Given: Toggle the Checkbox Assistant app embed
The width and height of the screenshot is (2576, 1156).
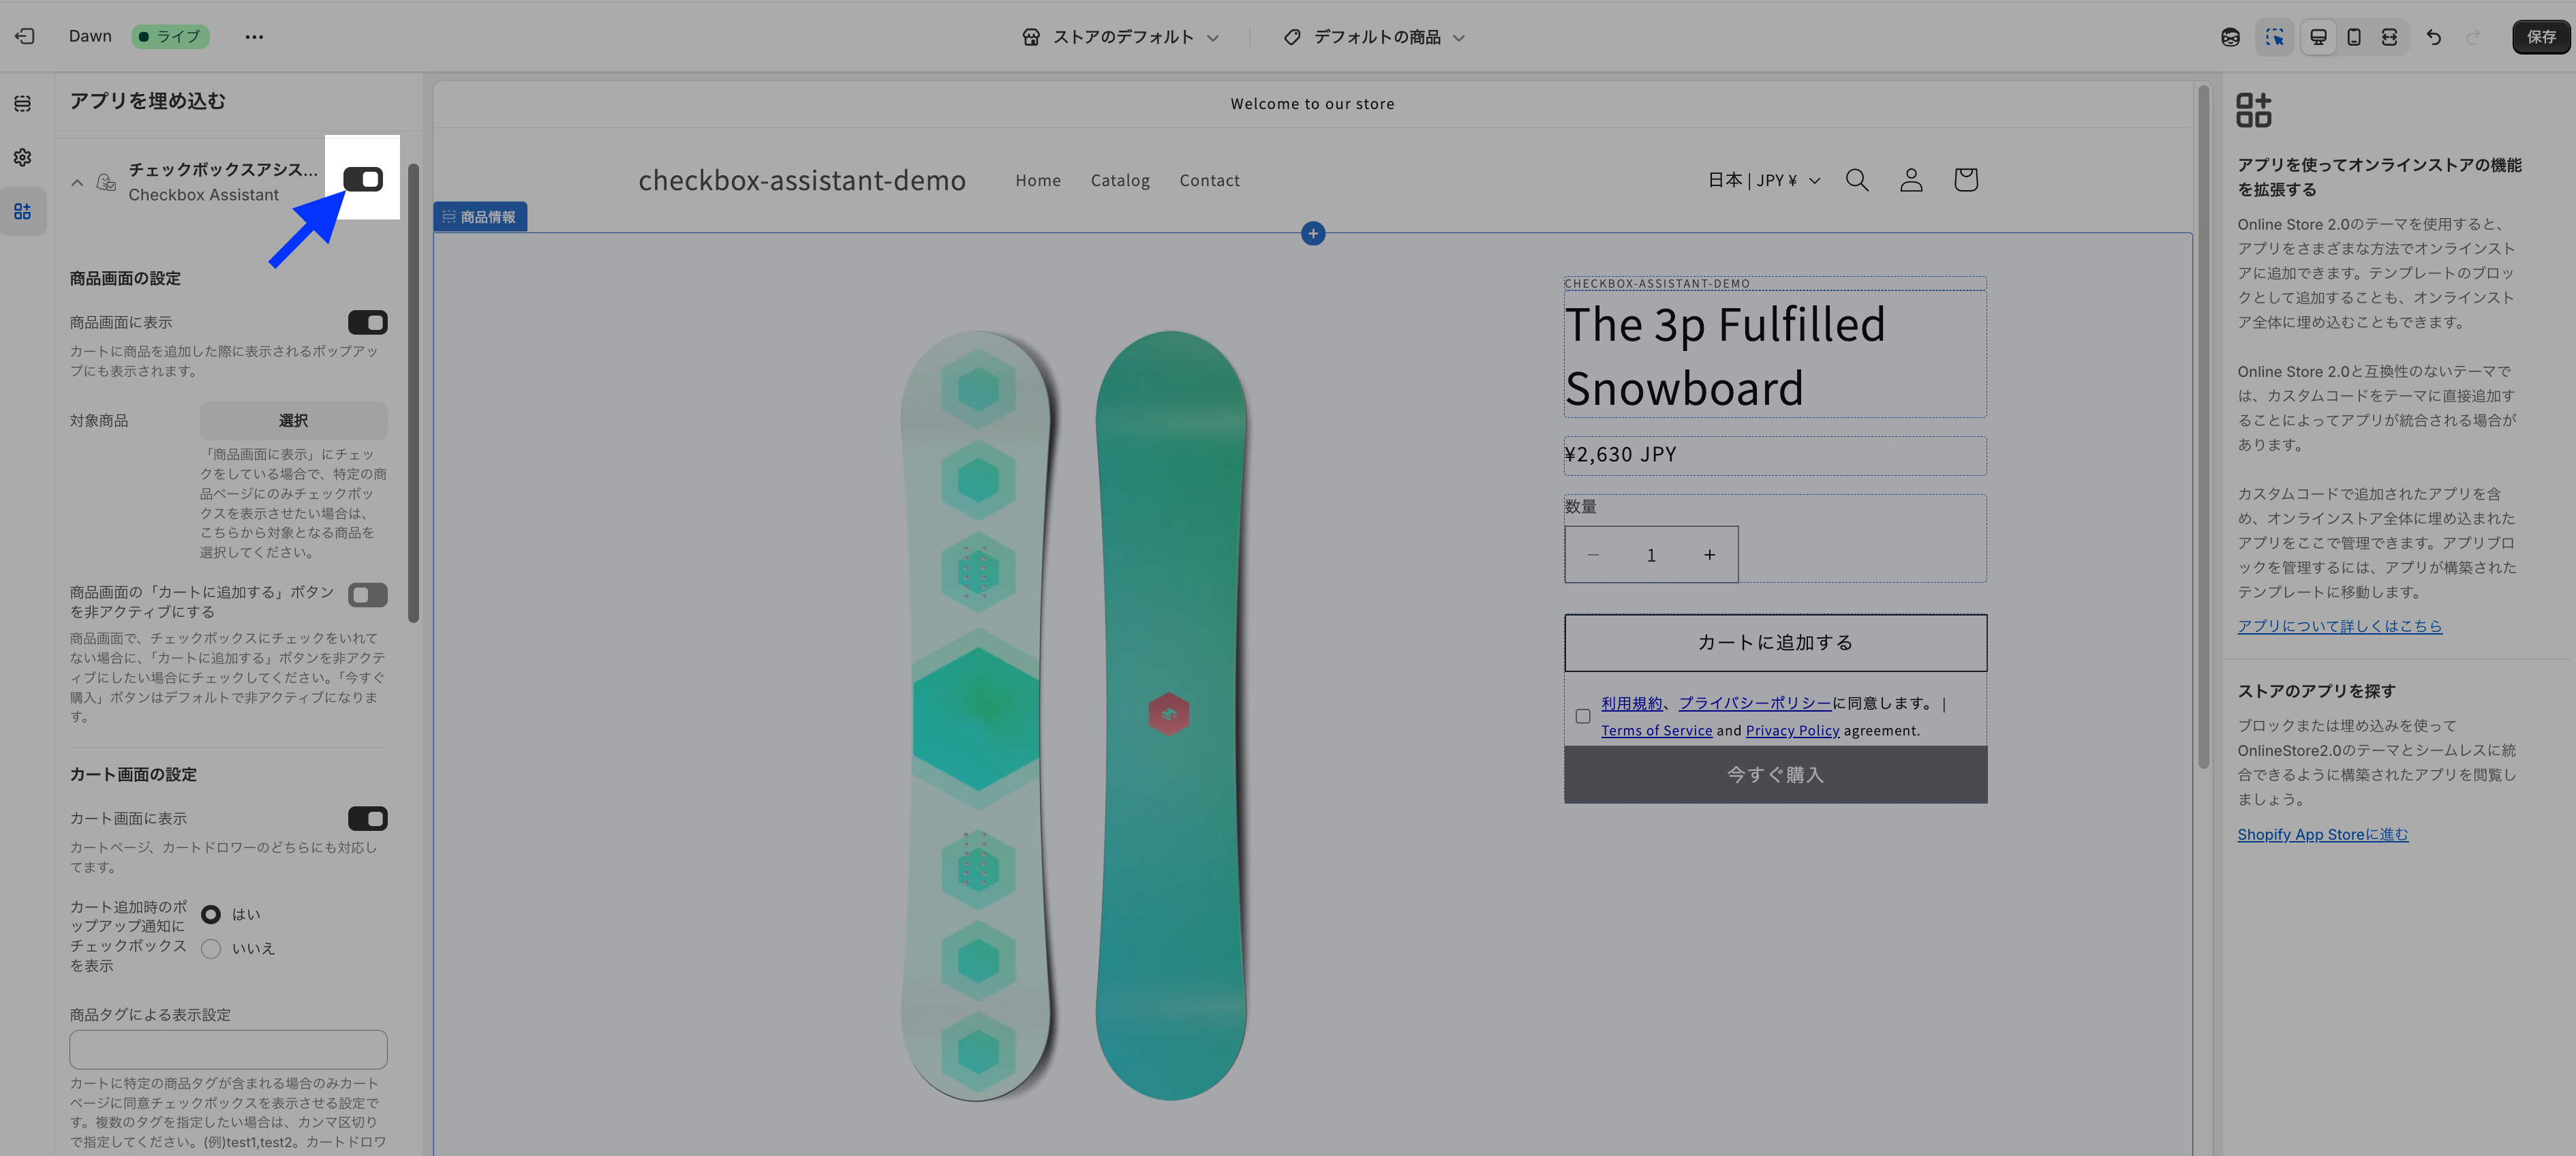Looking at the screenshot, I should (x=363, y=179).
